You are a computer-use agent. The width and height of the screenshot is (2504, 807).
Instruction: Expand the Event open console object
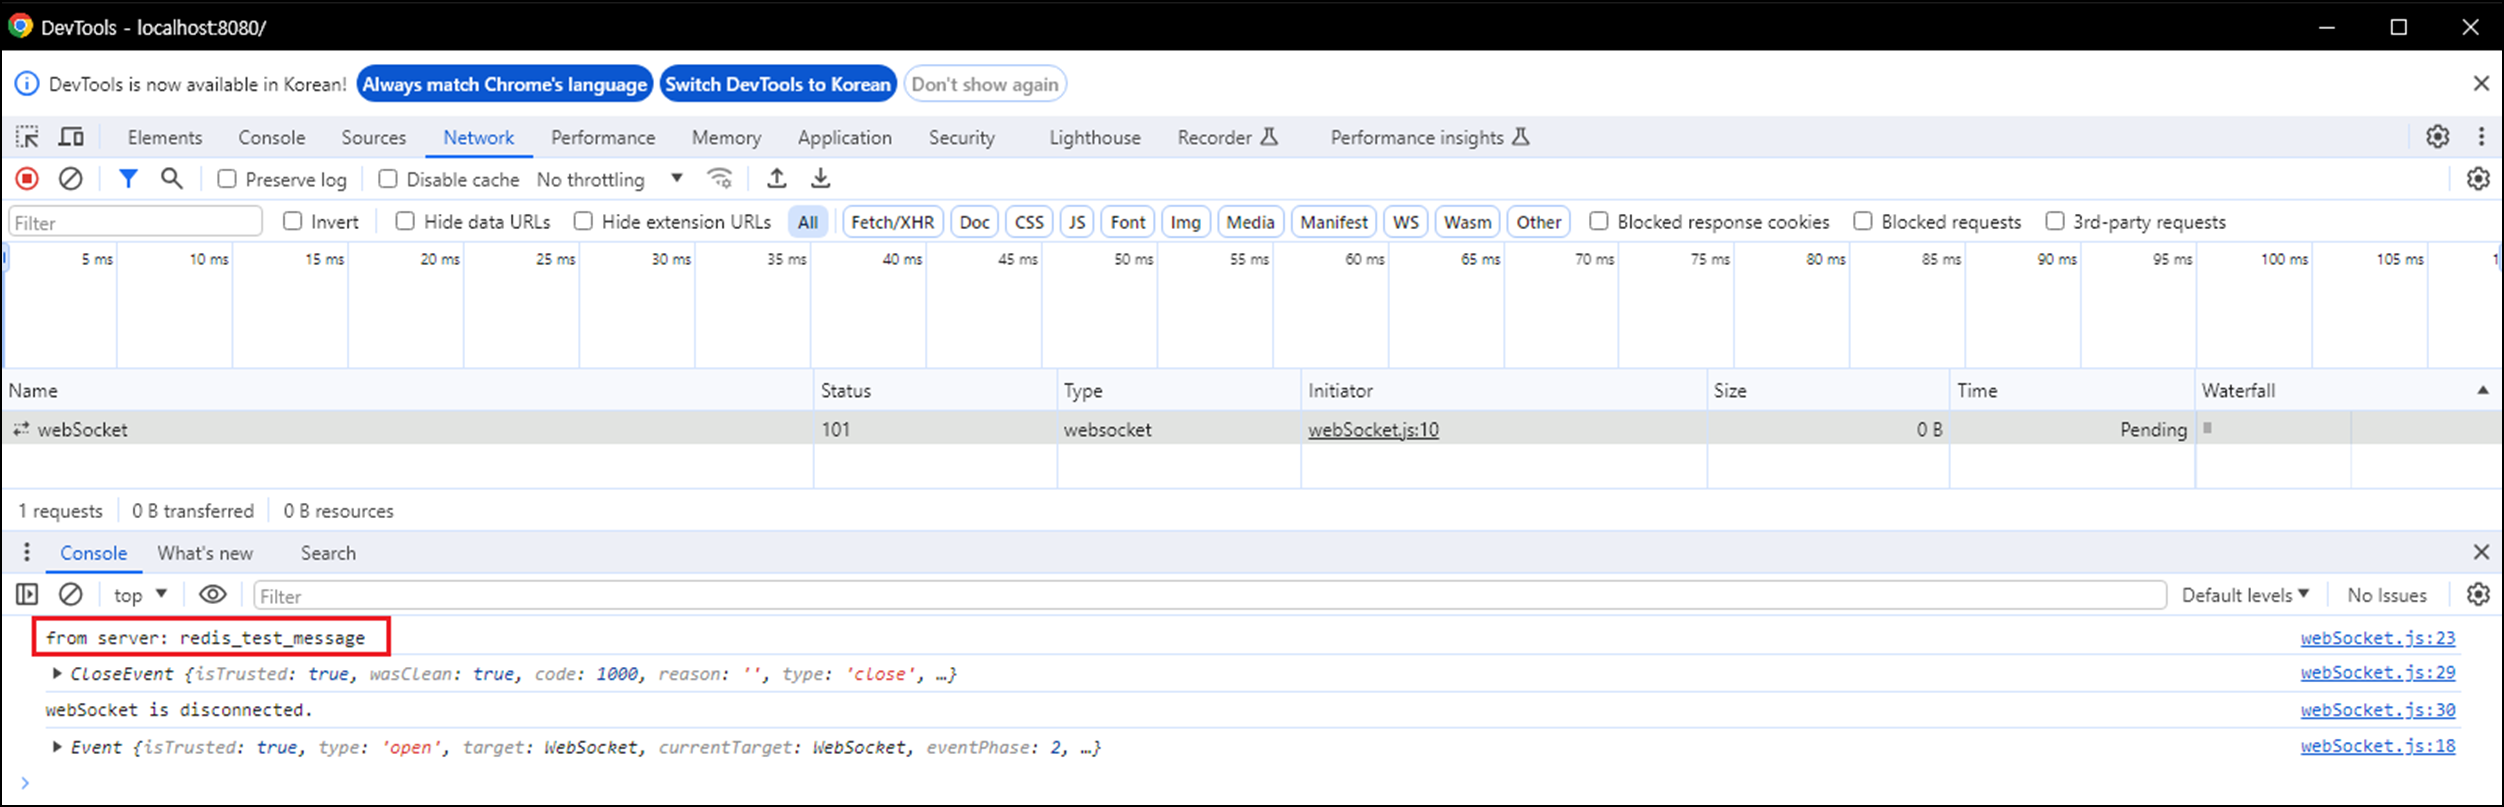tap(57, 747)
